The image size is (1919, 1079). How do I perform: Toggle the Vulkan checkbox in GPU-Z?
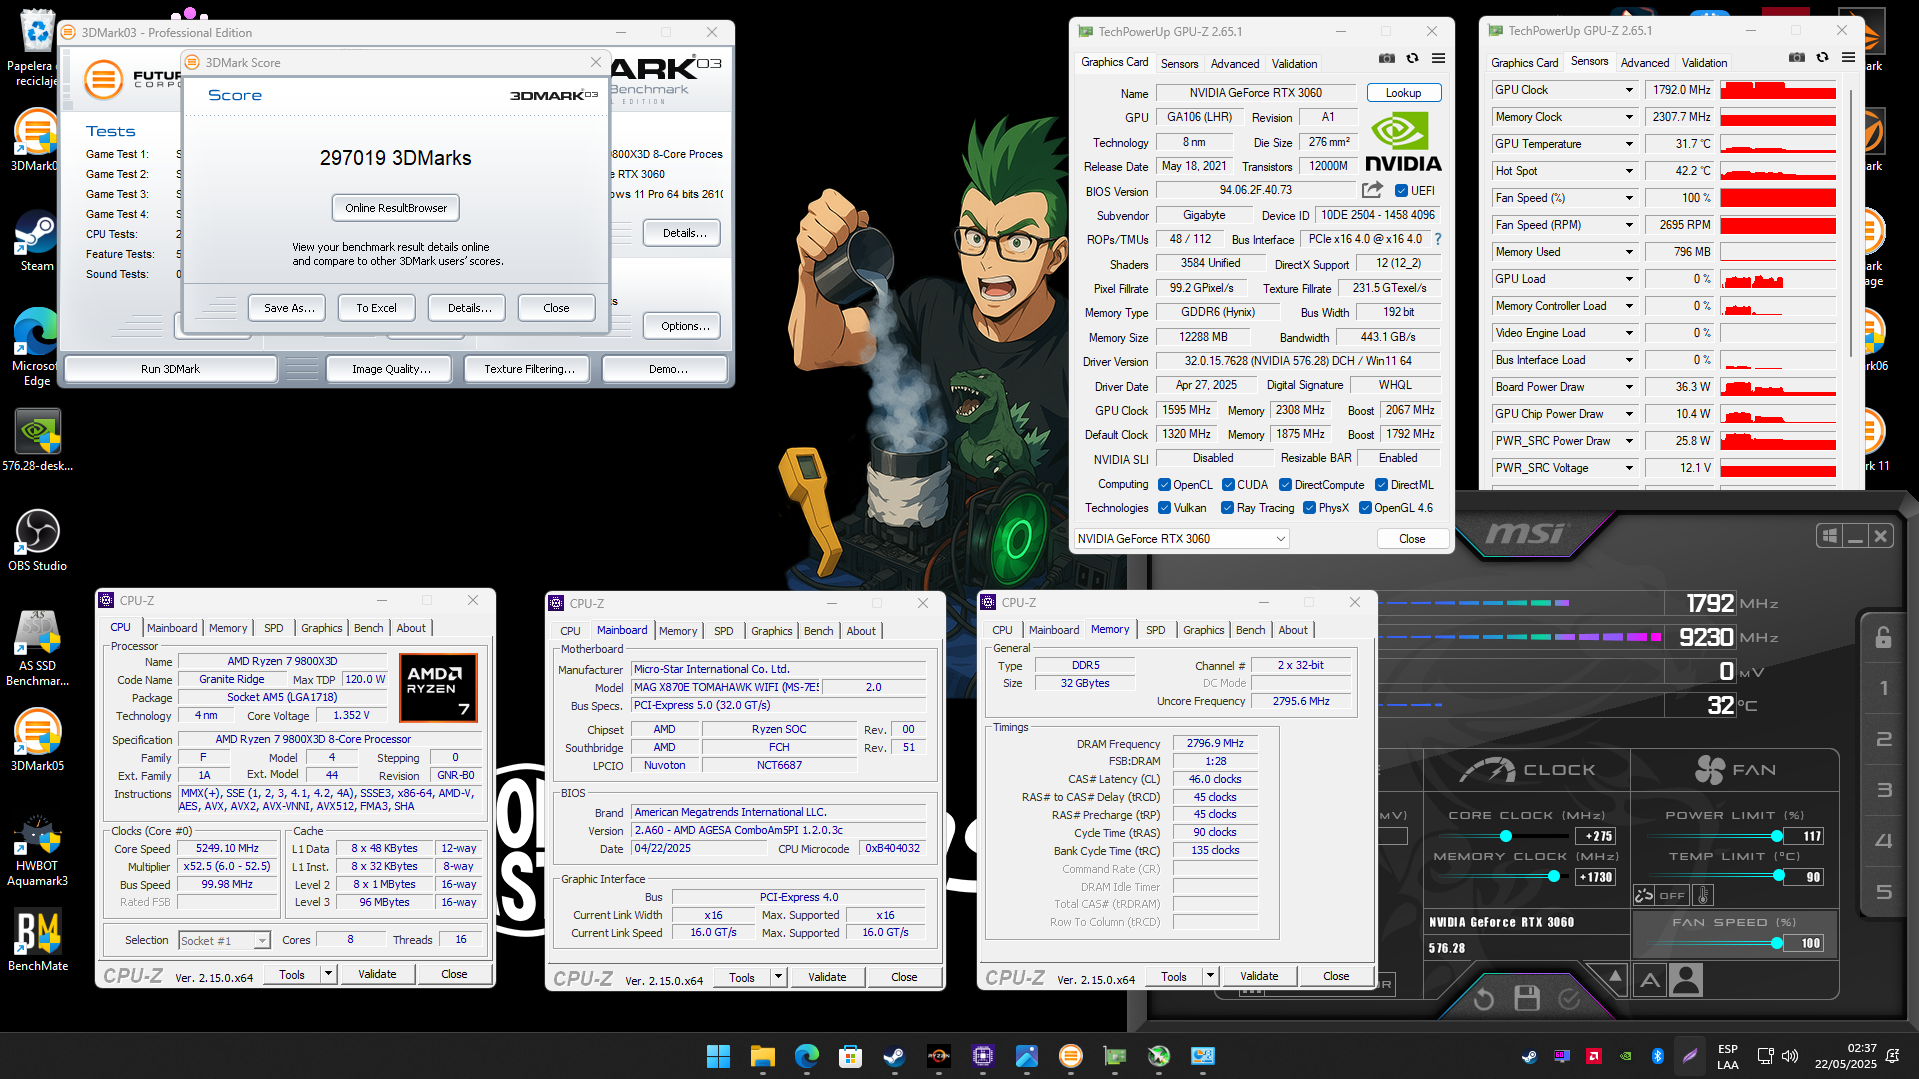(x=1164, y=508)
